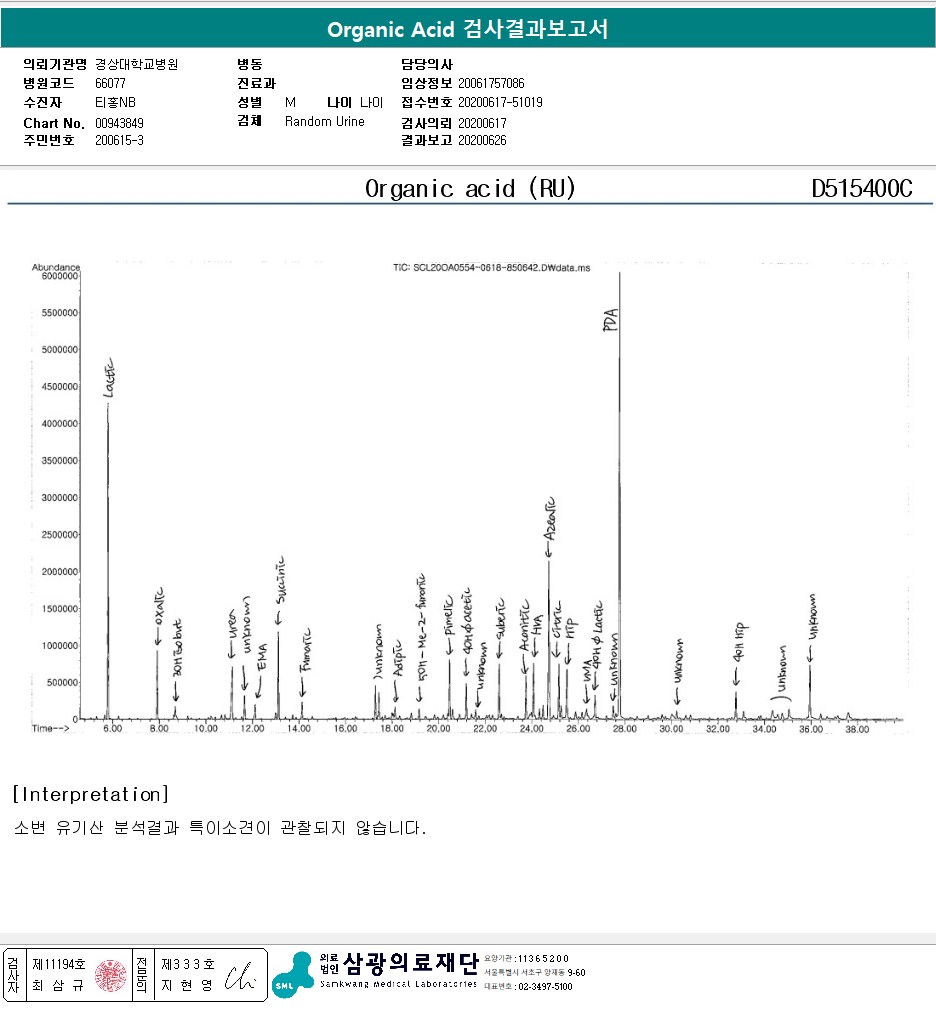This screenshot has width=936, height=1013.
Task: Click the 삼광의료재단 organization name
Action: pos(411,963)
